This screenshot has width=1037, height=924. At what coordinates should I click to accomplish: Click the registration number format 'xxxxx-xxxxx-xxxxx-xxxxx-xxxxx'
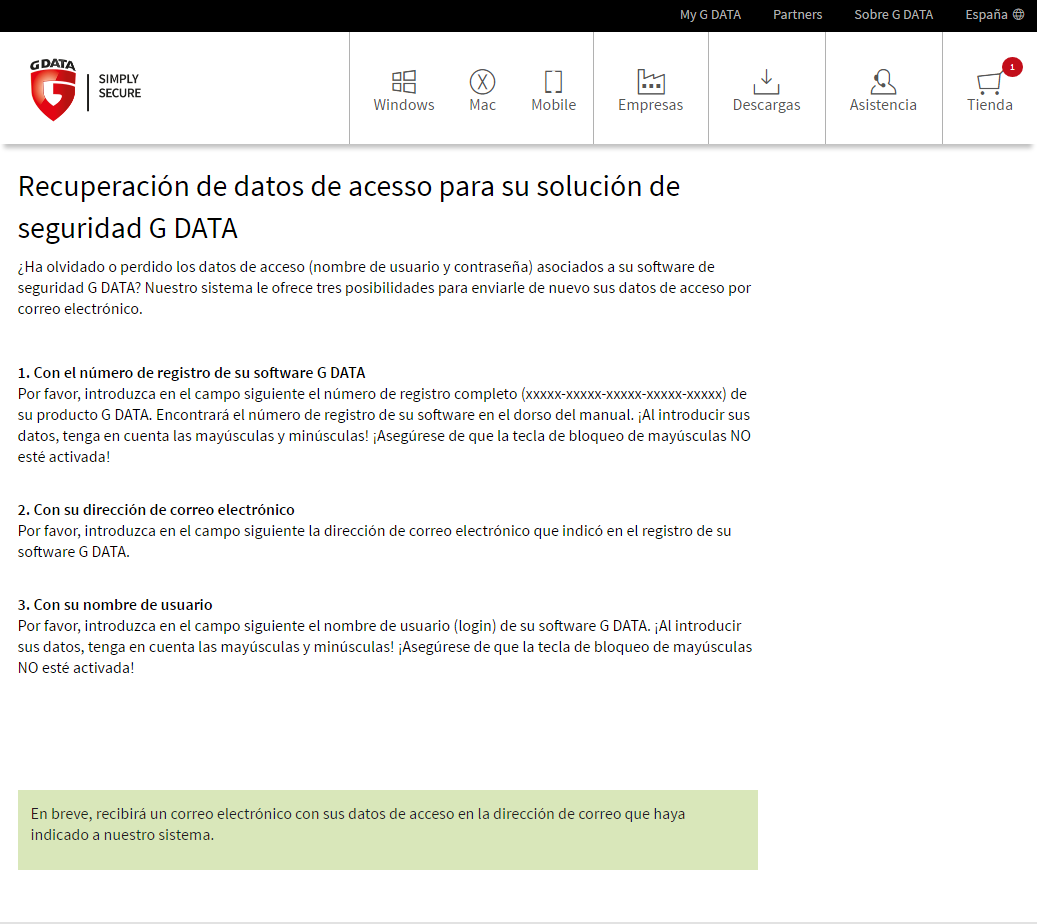624,394
